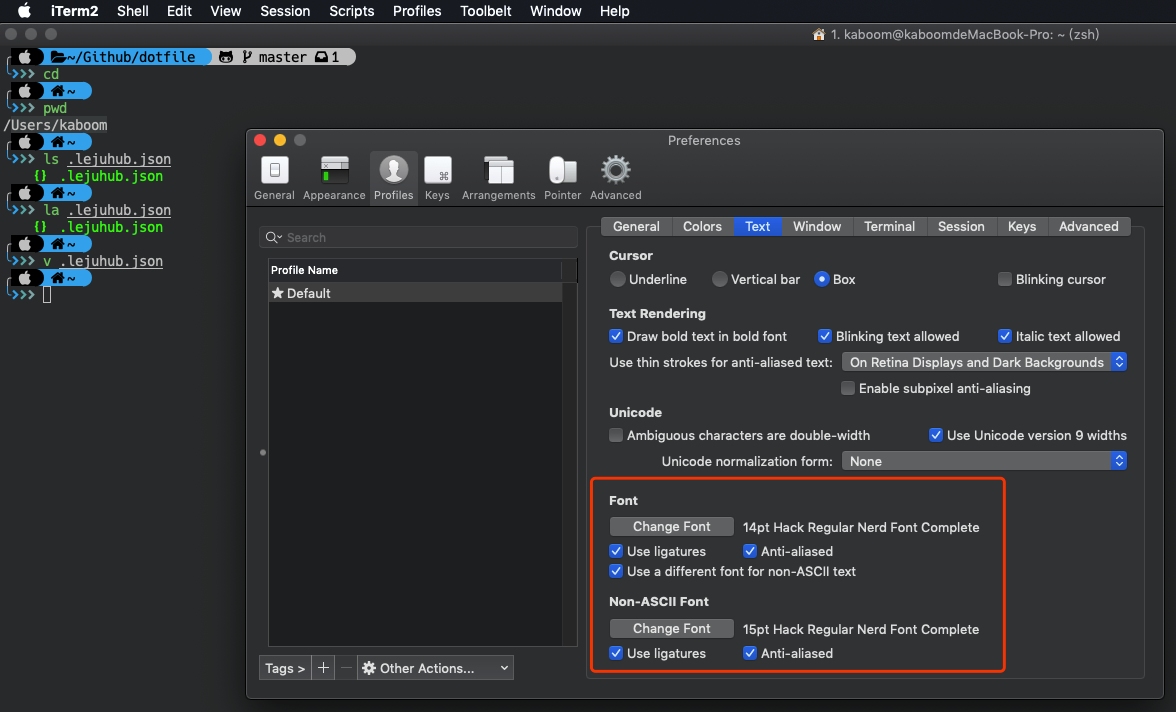Click Change Font button for Non-ASCII Font
This screenshot has height=712, width=1176.
click(x=671, y=628)
